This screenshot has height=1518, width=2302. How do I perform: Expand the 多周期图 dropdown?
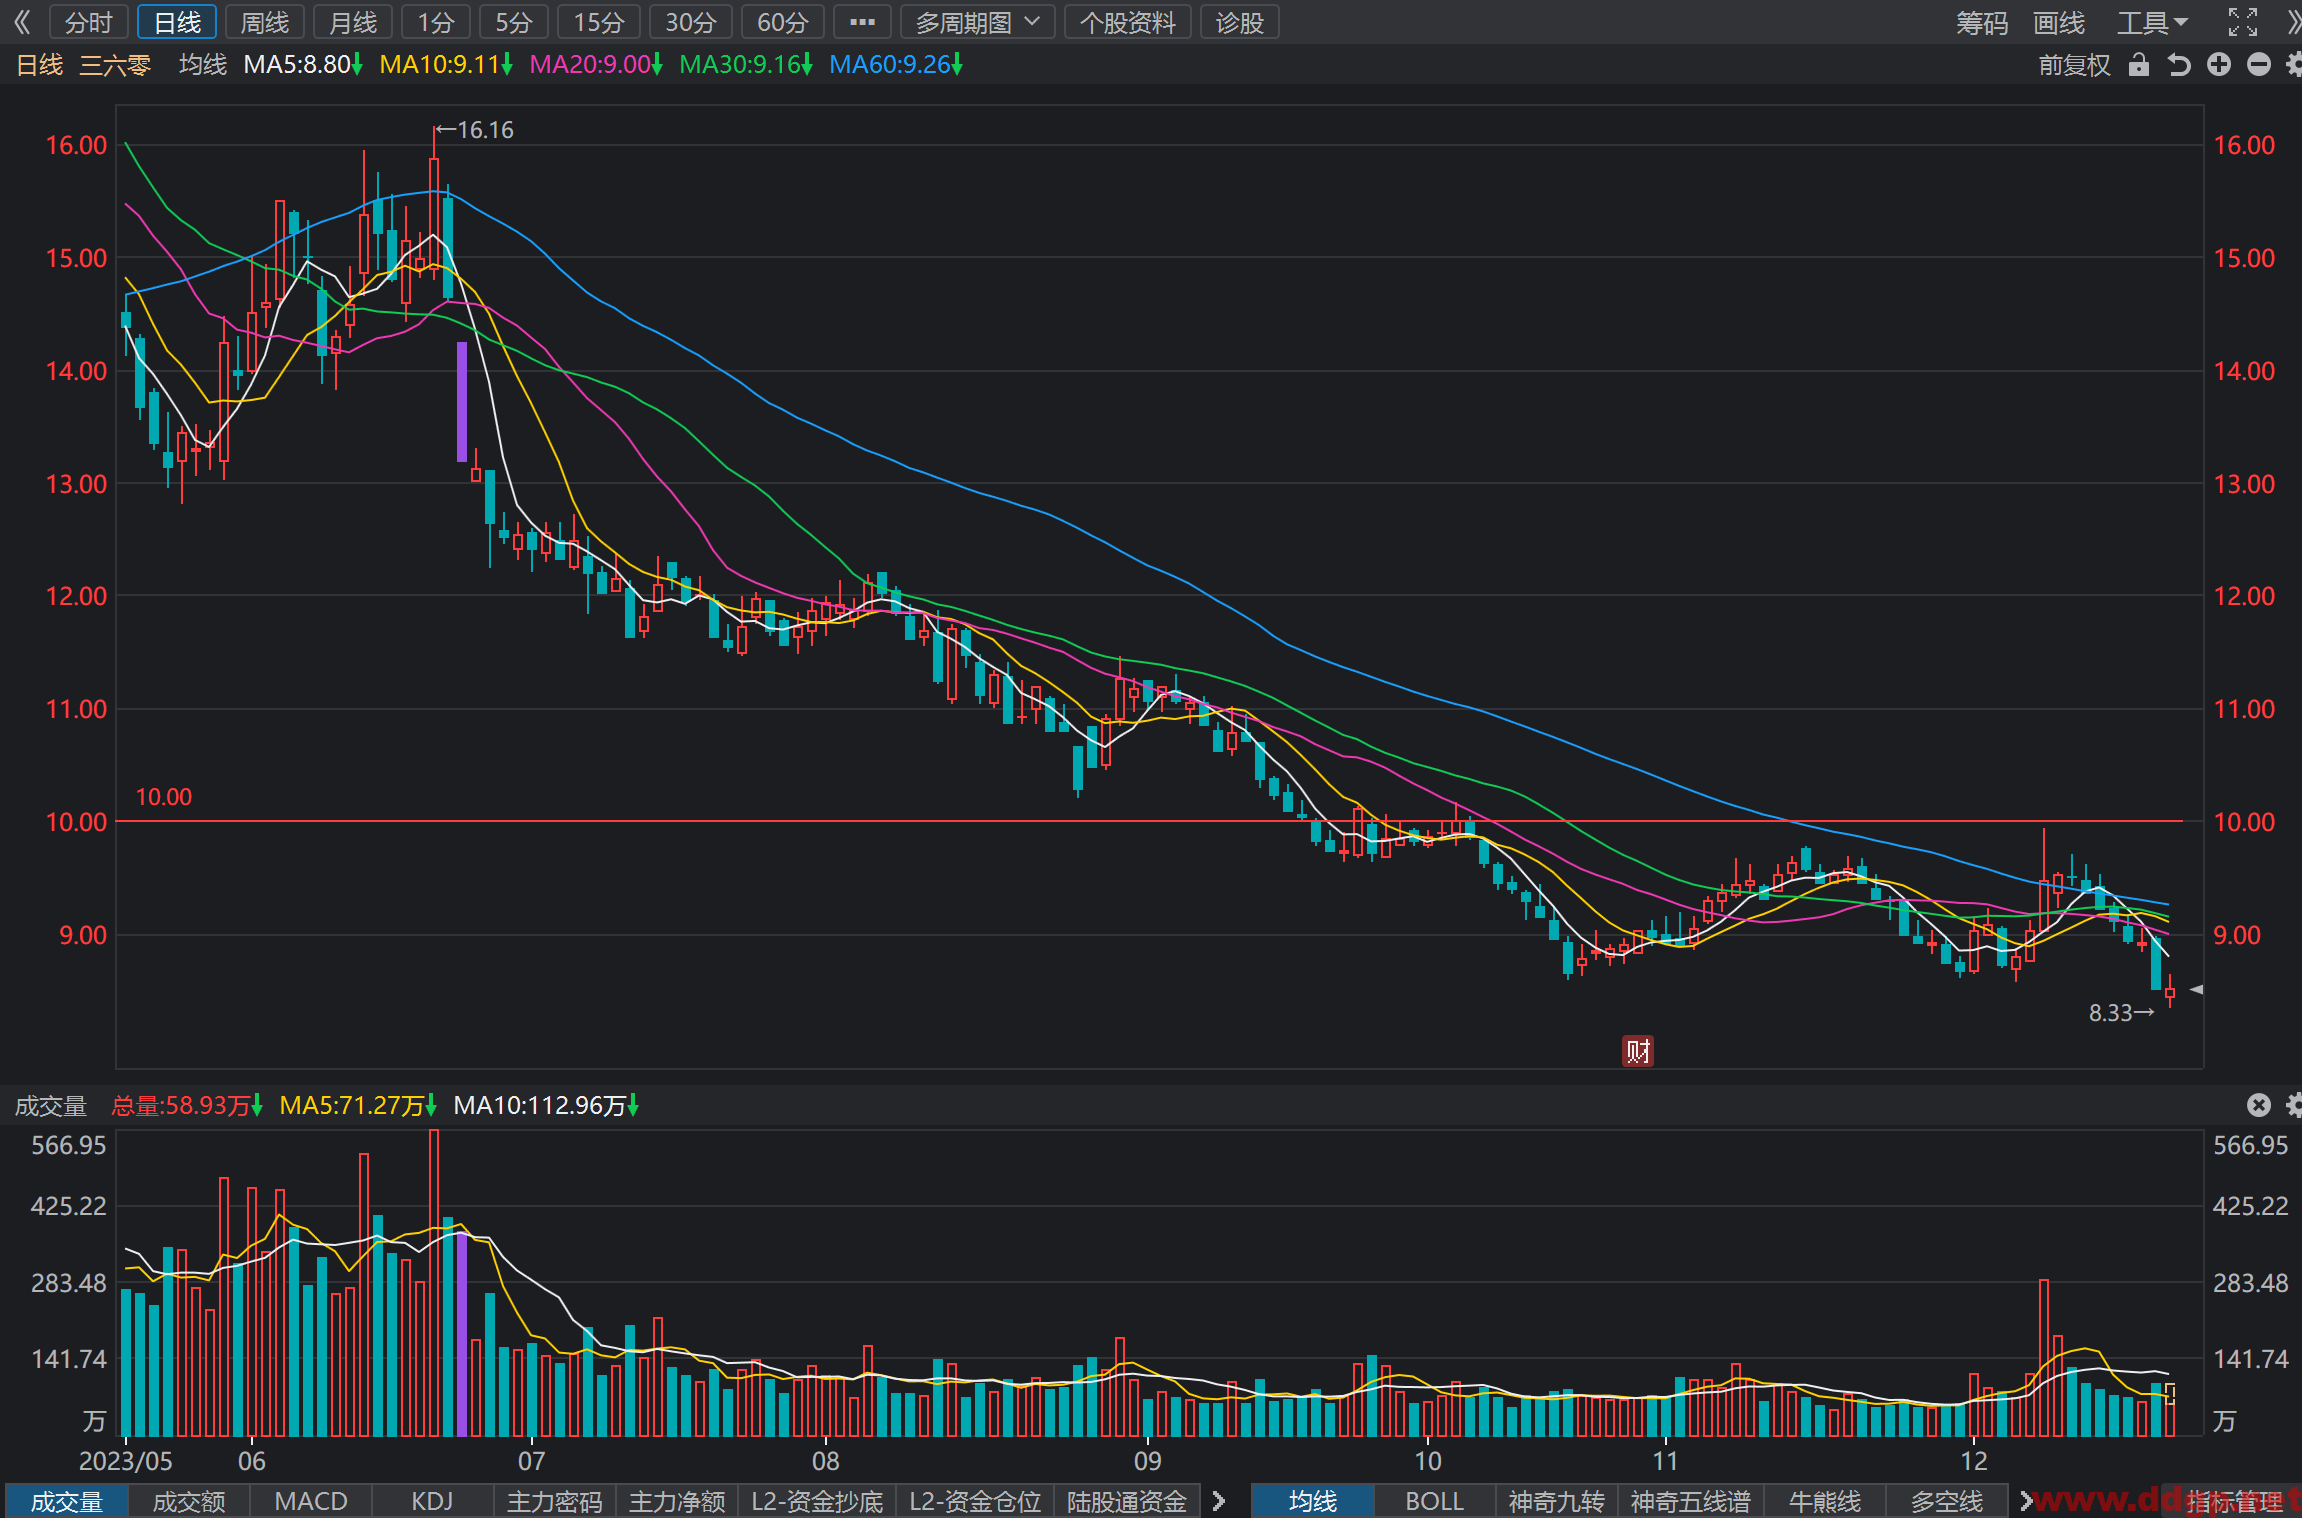pos(977,22)
